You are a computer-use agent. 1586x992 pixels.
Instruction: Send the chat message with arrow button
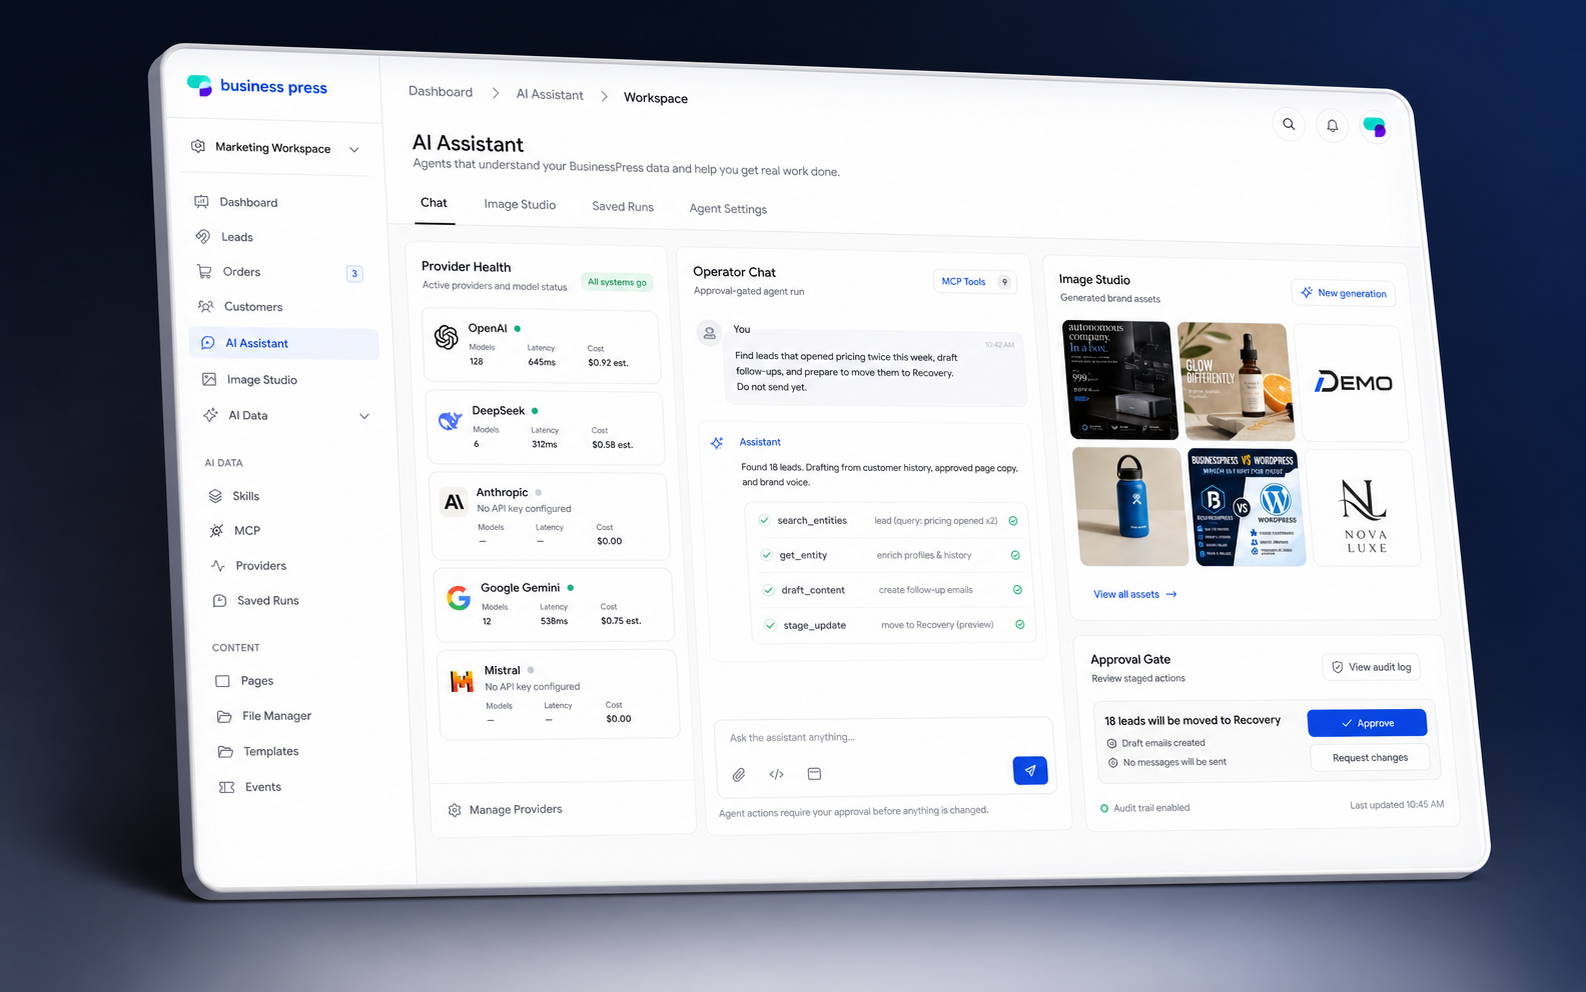click(1030, 770)
